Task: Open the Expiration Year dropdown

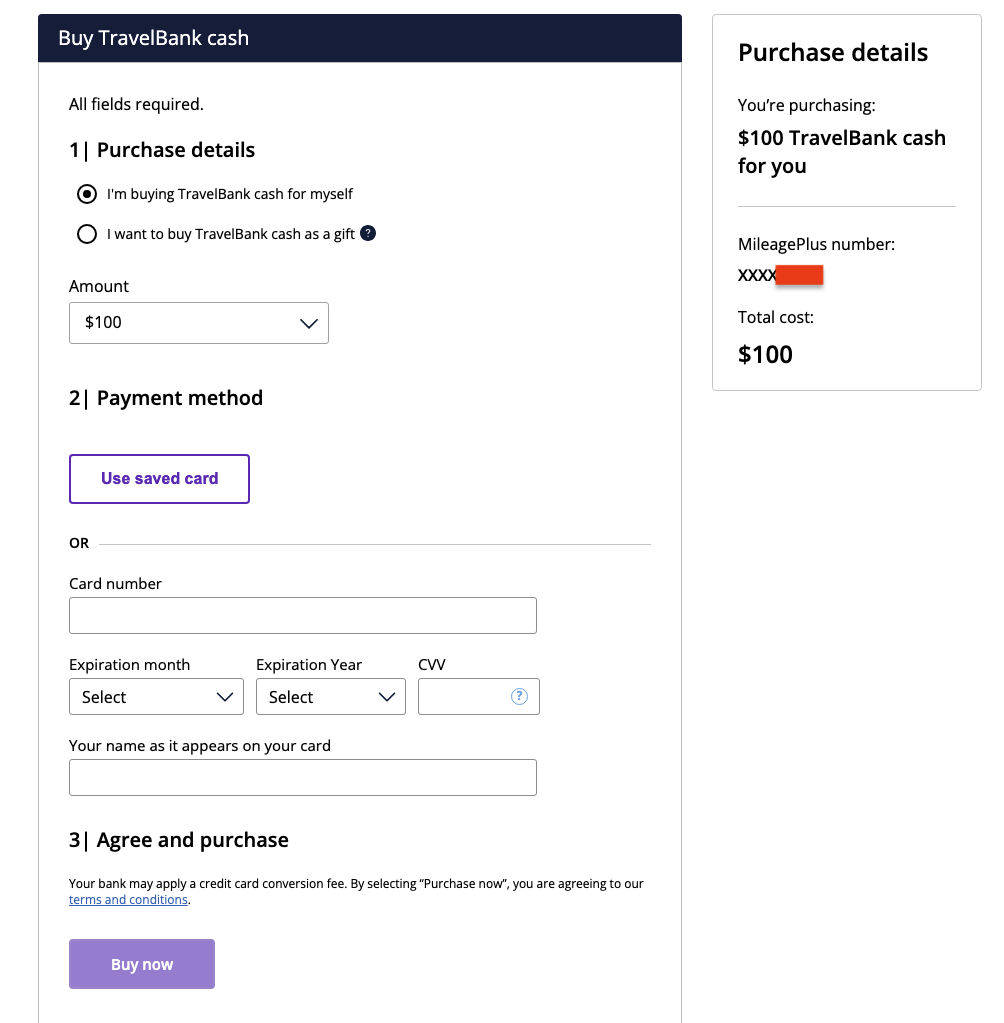Action: 330,696
